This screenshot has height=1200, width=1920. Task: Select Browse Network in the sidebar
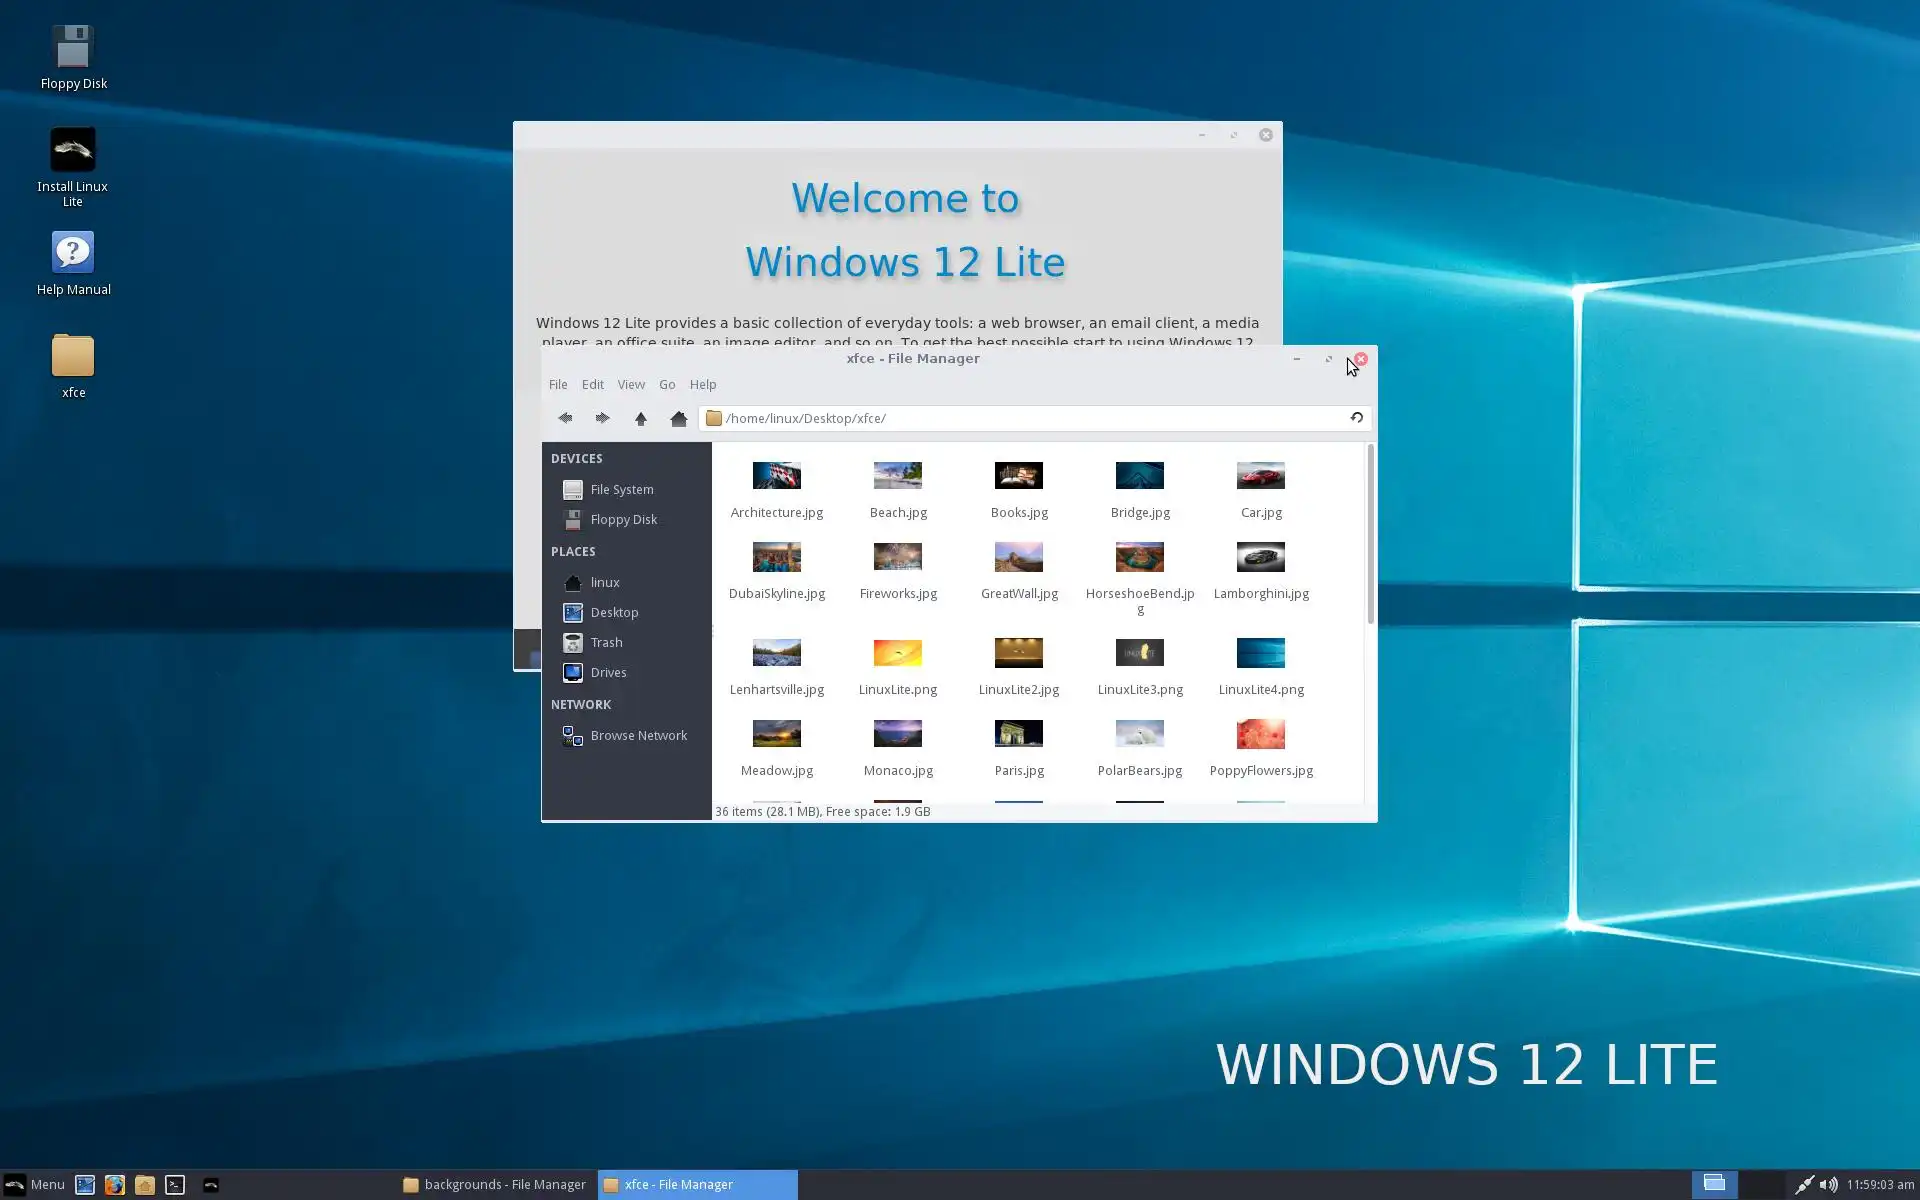(x=638, y=736)
